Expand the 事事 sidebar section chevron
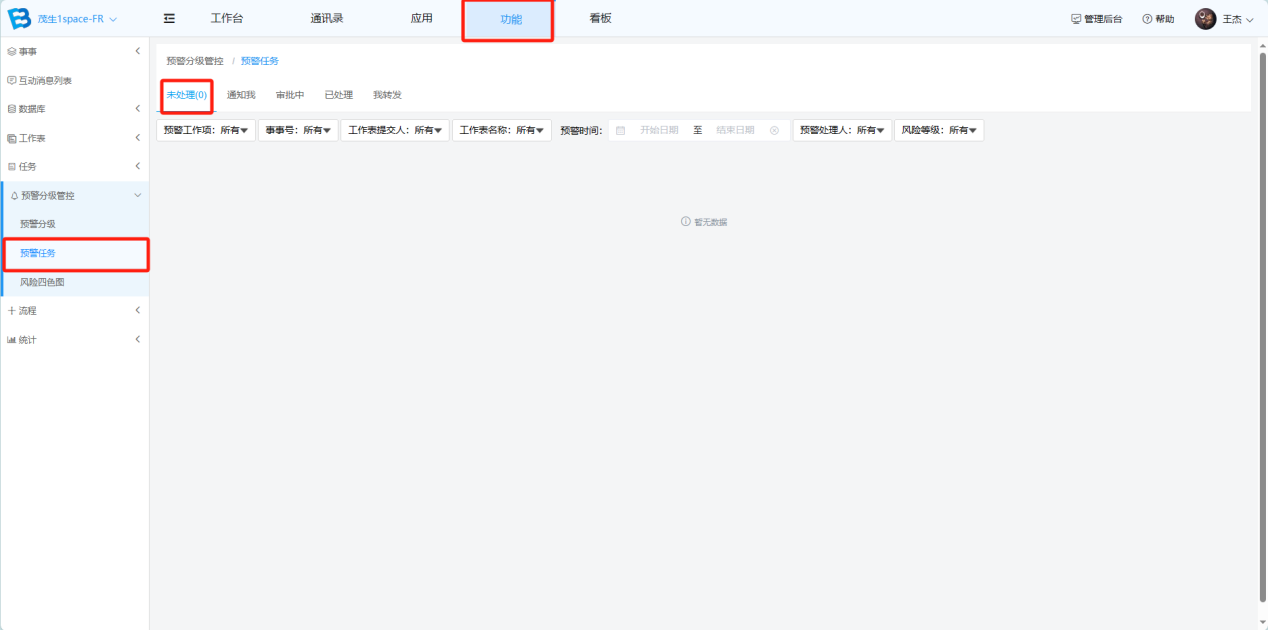This screenshot has height=630, width=1268. click(137, 51)
